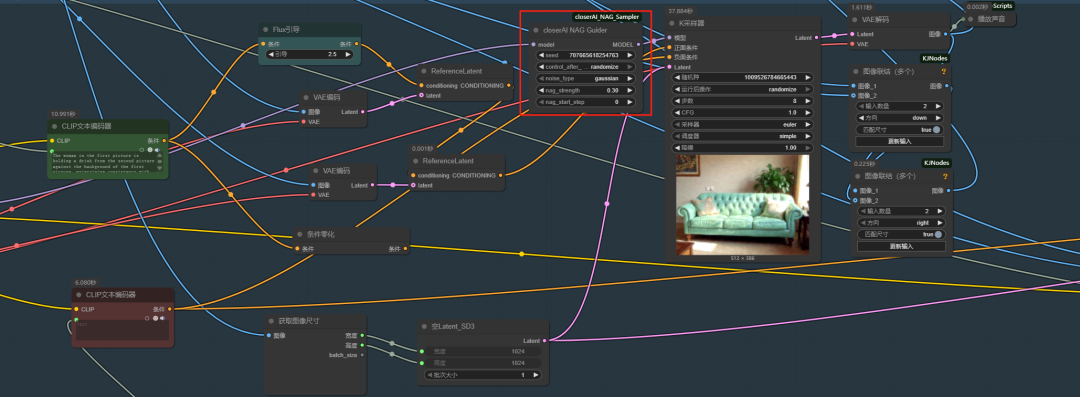The height and width of the screenshot is (397, 1080).
Task: Click the collapse dot on 空Latent_SD3 node
Action: pos(424,327)
